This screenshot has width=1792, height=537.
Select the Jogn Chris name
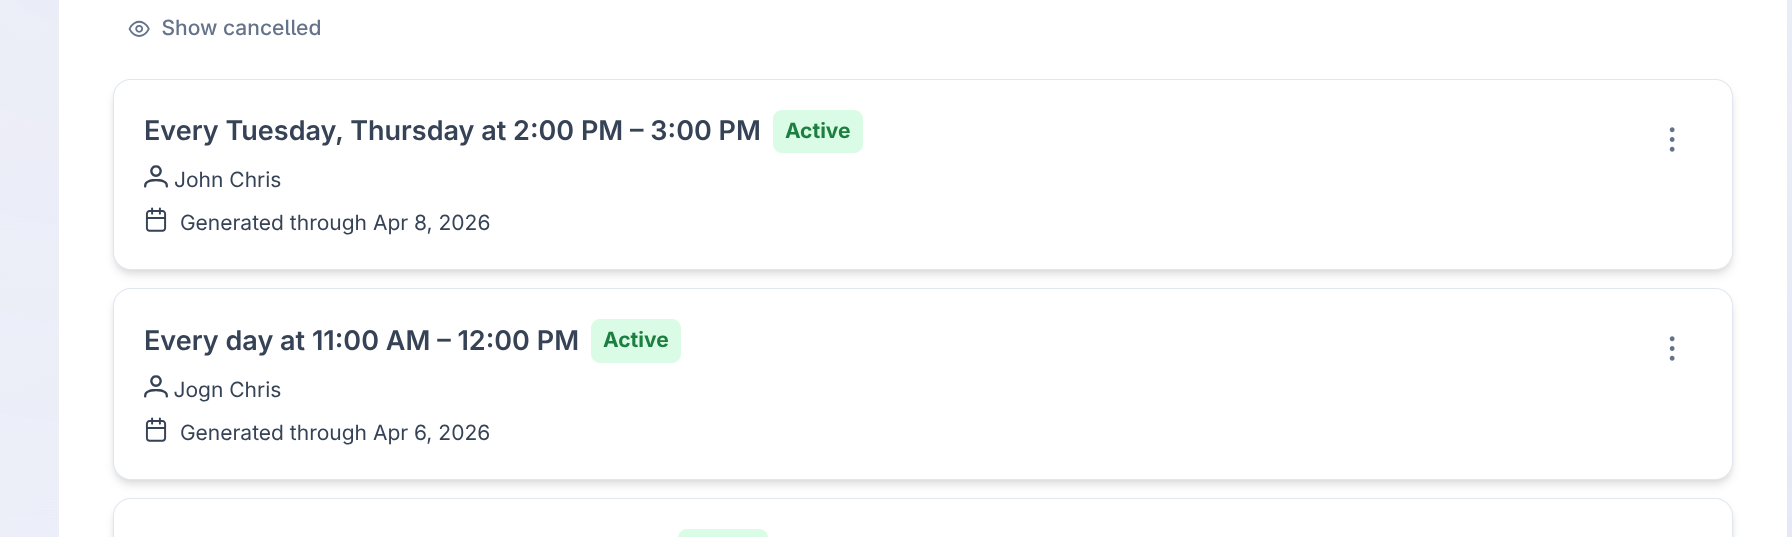point(227,390)
